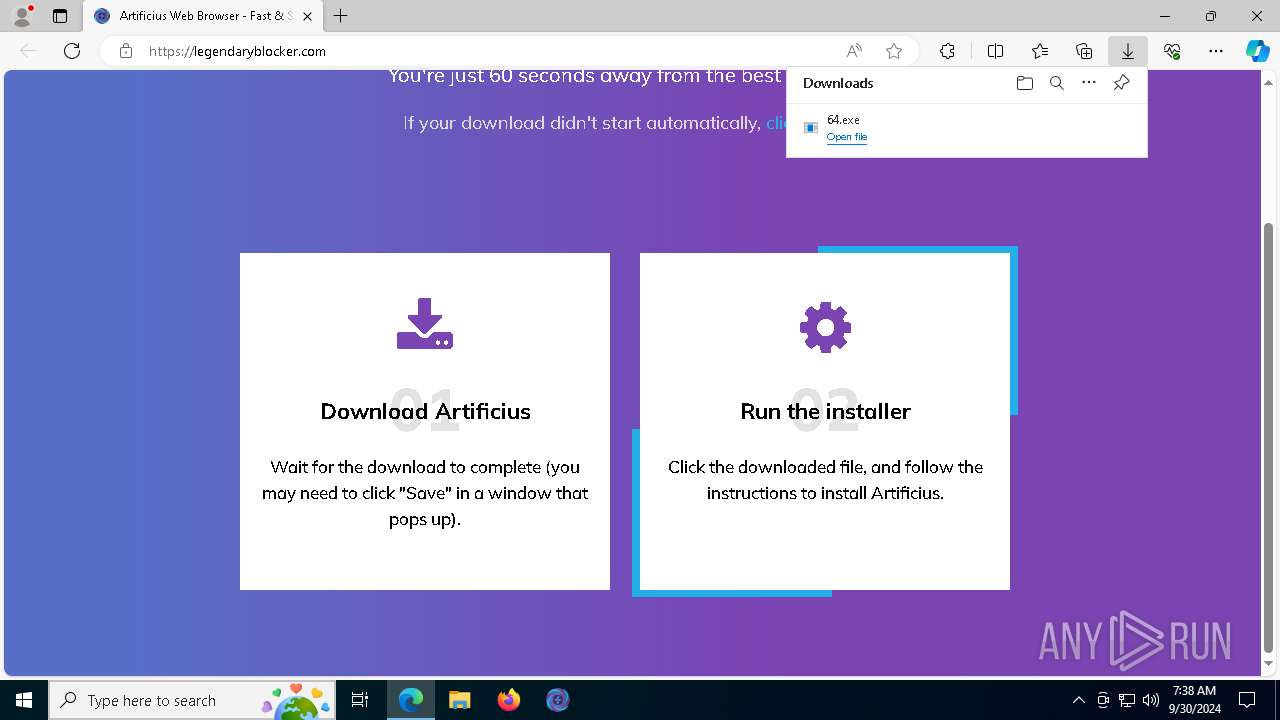Open Collections icon
Viewport: 1280px width, 720px height.
click(x=1084, y=51)
